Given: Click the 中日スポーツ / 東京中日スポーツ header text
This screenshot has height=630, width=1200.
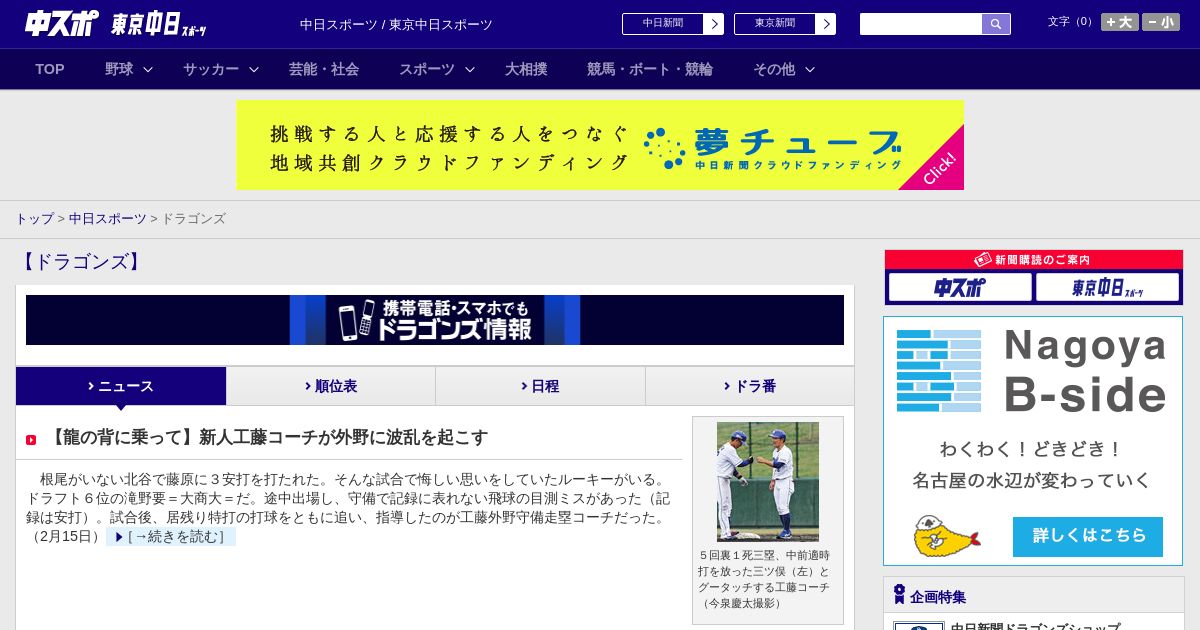Looking at the screenshot, I should coord(396,24).
